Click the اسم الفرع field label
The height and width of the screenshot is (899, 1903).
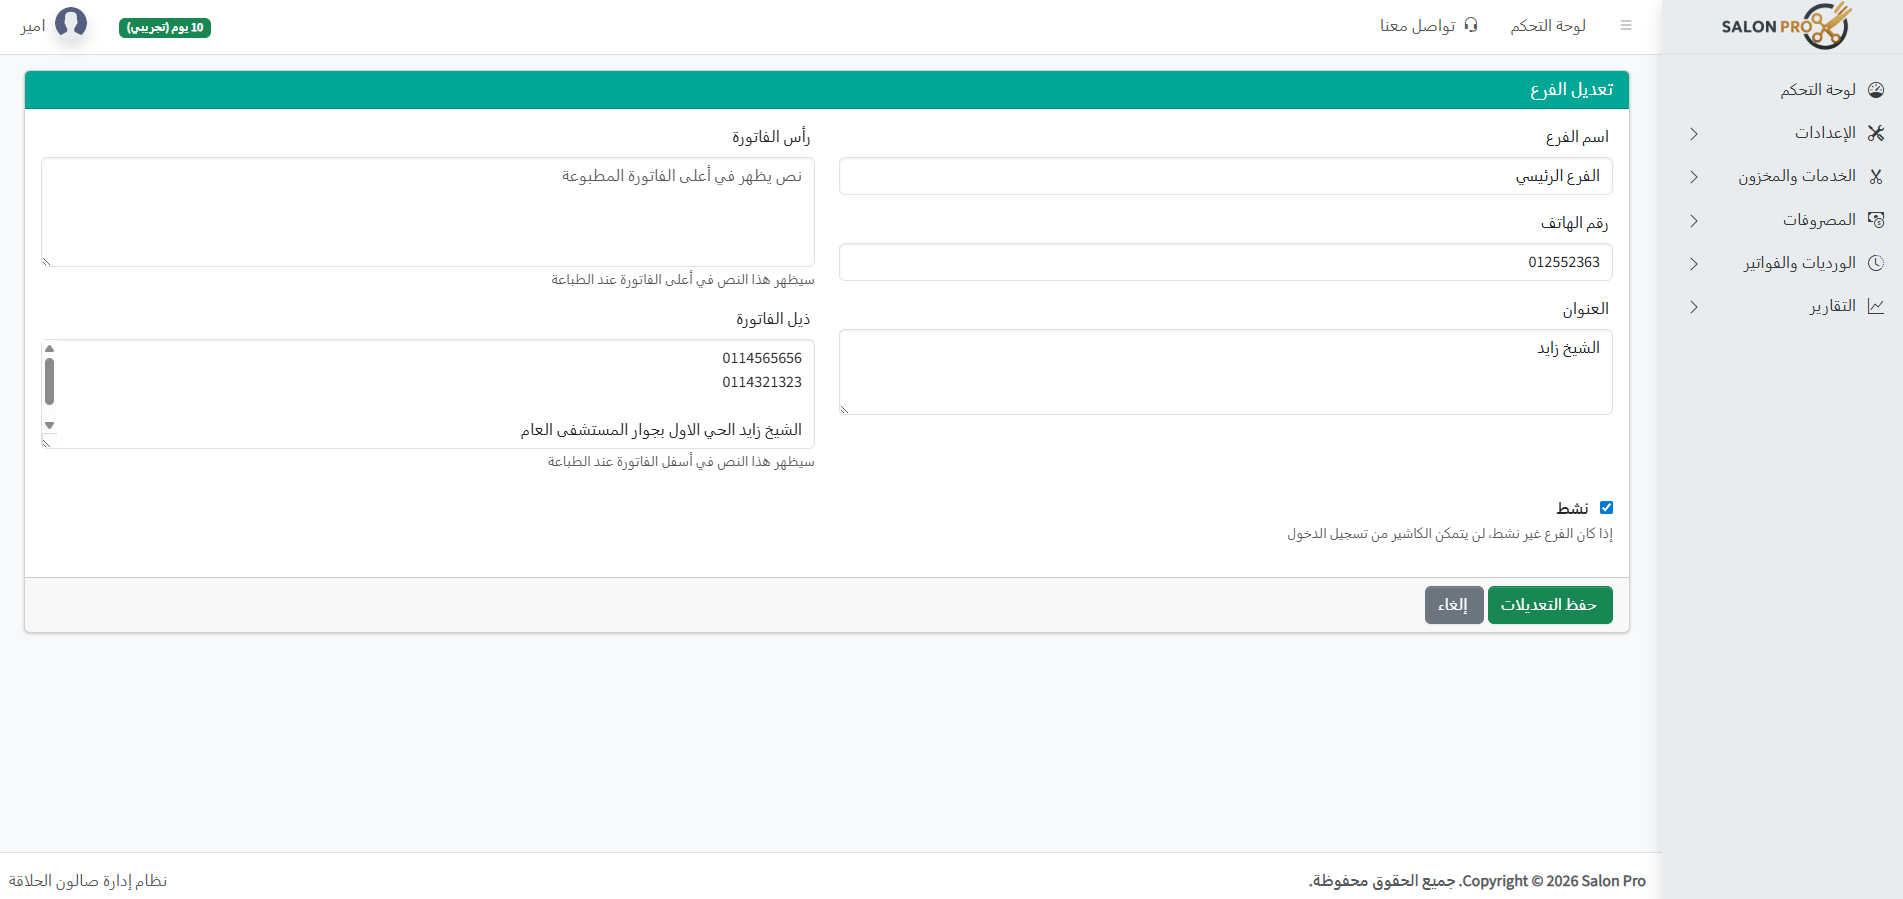pyautogui.click(x=1577, y=137)
